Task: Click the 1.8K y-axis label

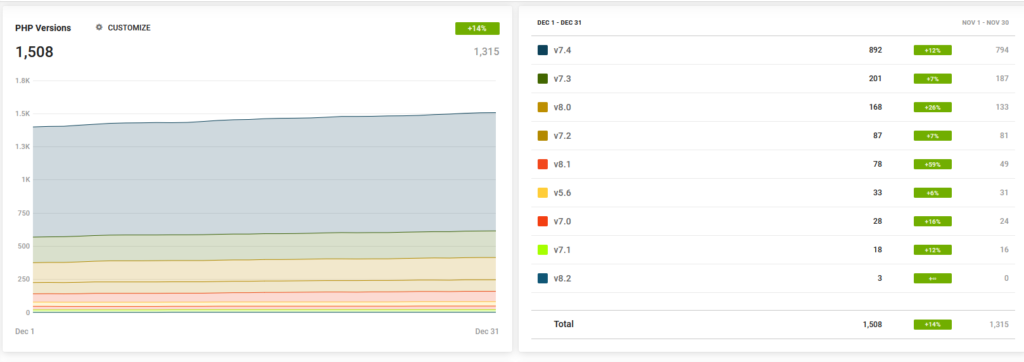Action: tap(22, 80)
